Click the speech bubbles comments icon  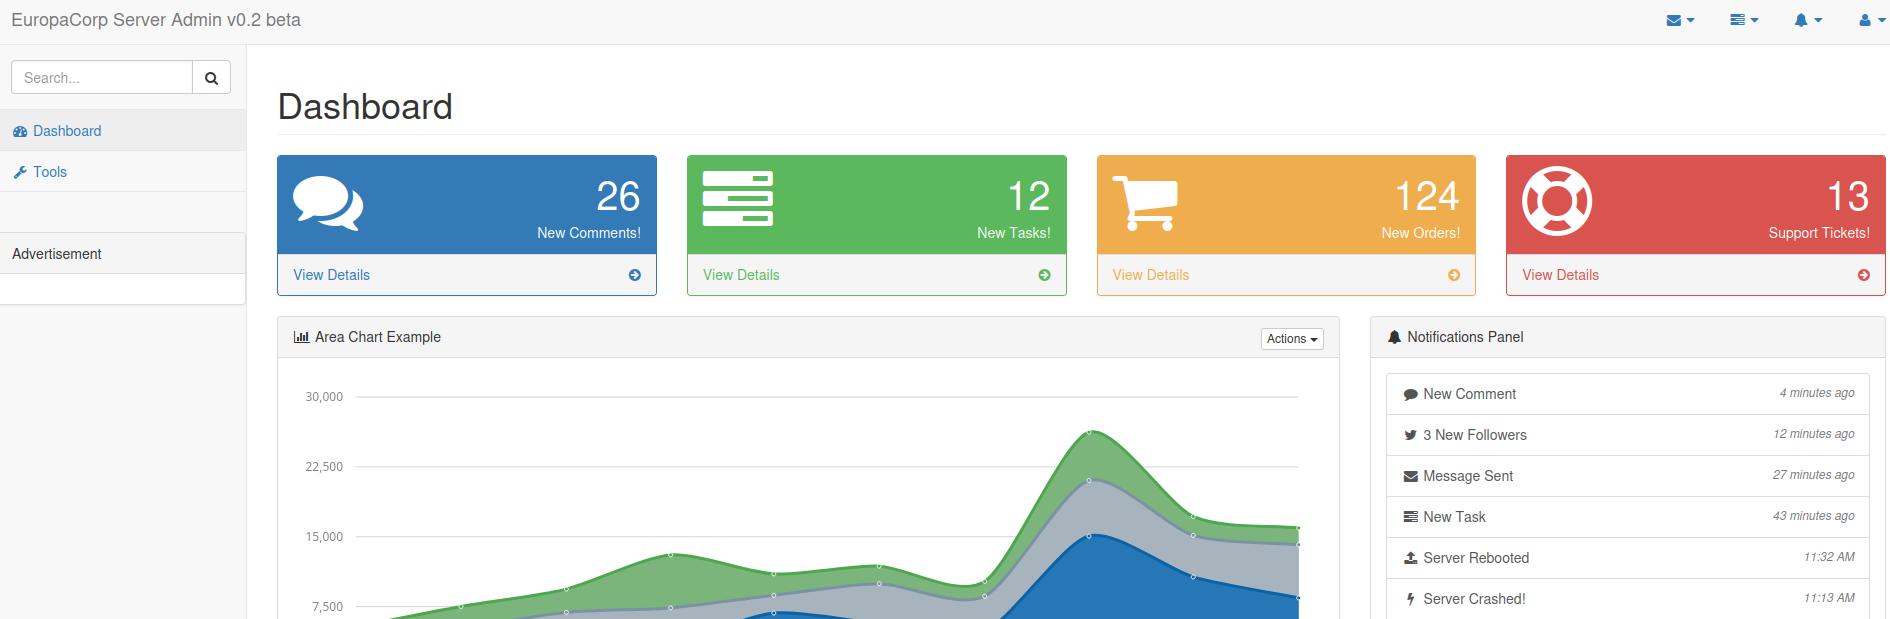click(x=328, y=203)
